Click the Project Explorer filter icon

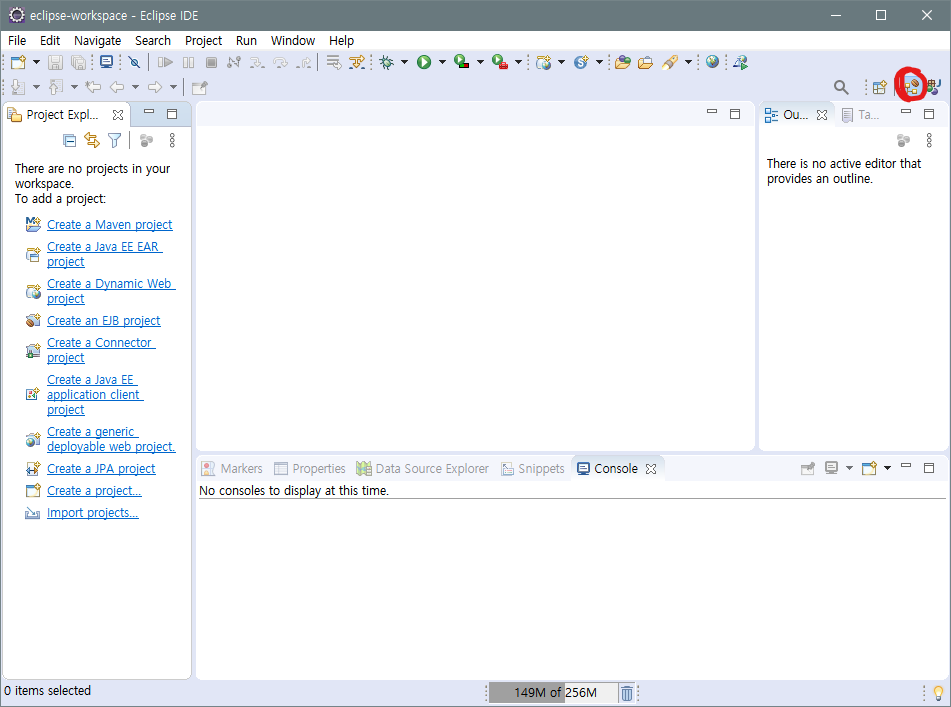click(x=115, y=141)
